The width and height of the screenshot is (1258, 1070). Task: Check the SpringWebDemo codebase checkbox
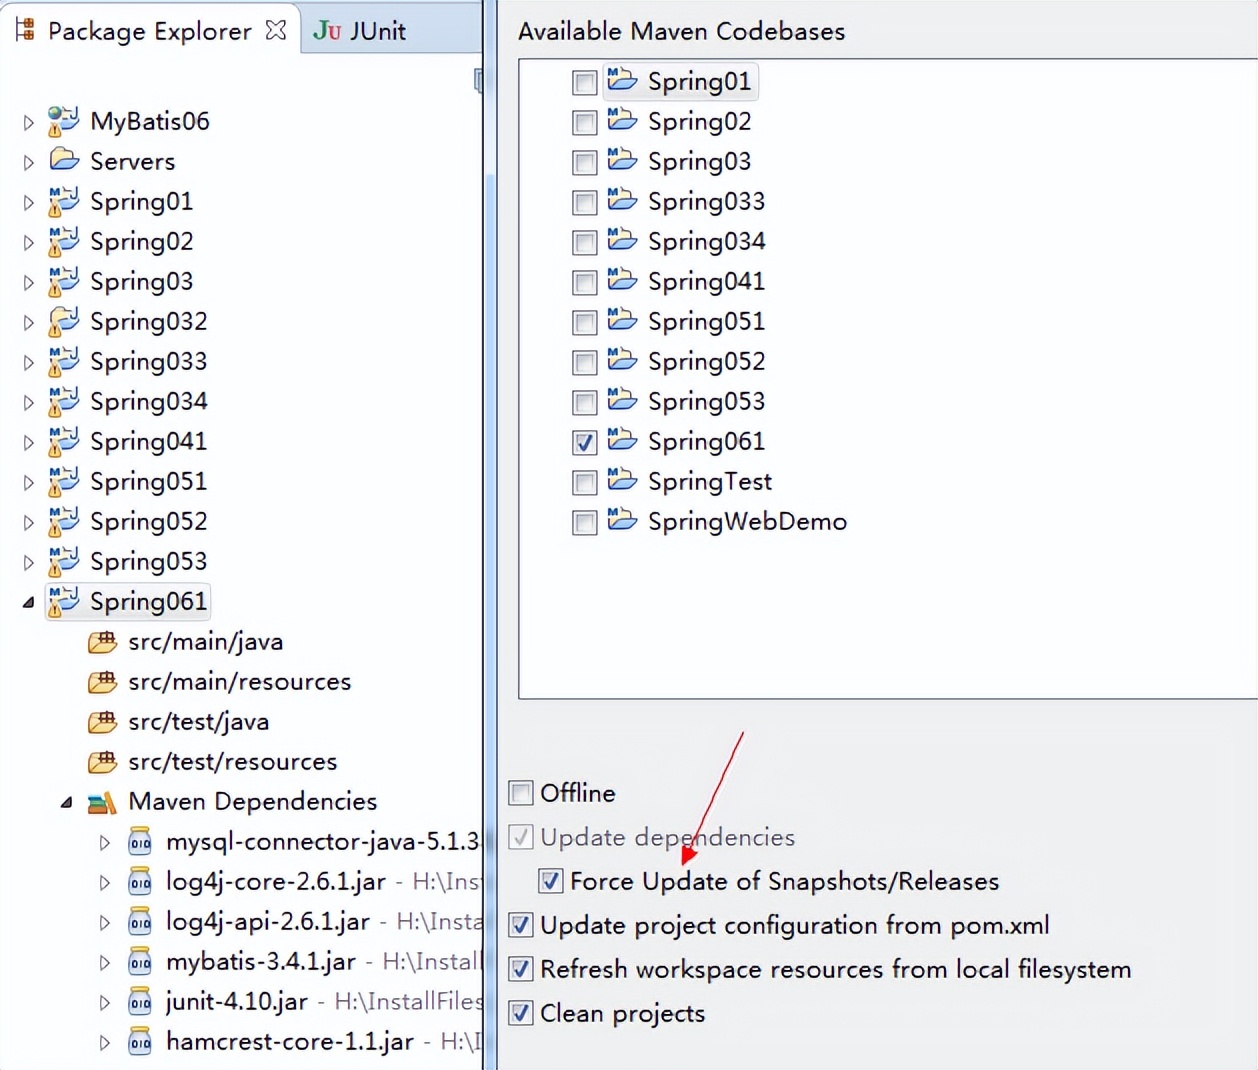[585, 522]
